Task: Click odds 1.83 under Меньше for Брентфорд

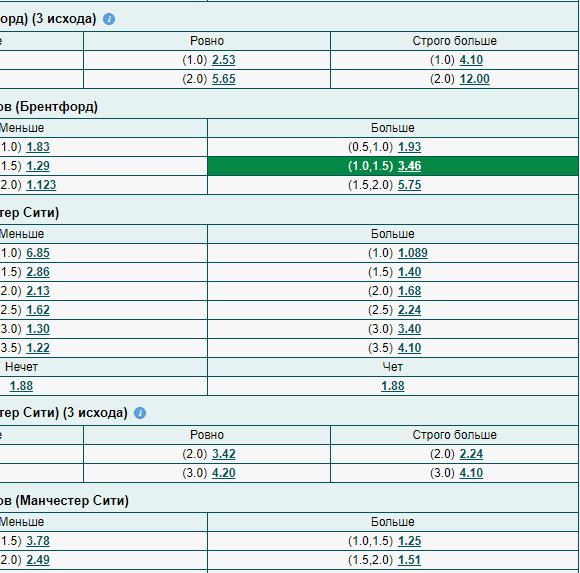Action: [38, 147]
